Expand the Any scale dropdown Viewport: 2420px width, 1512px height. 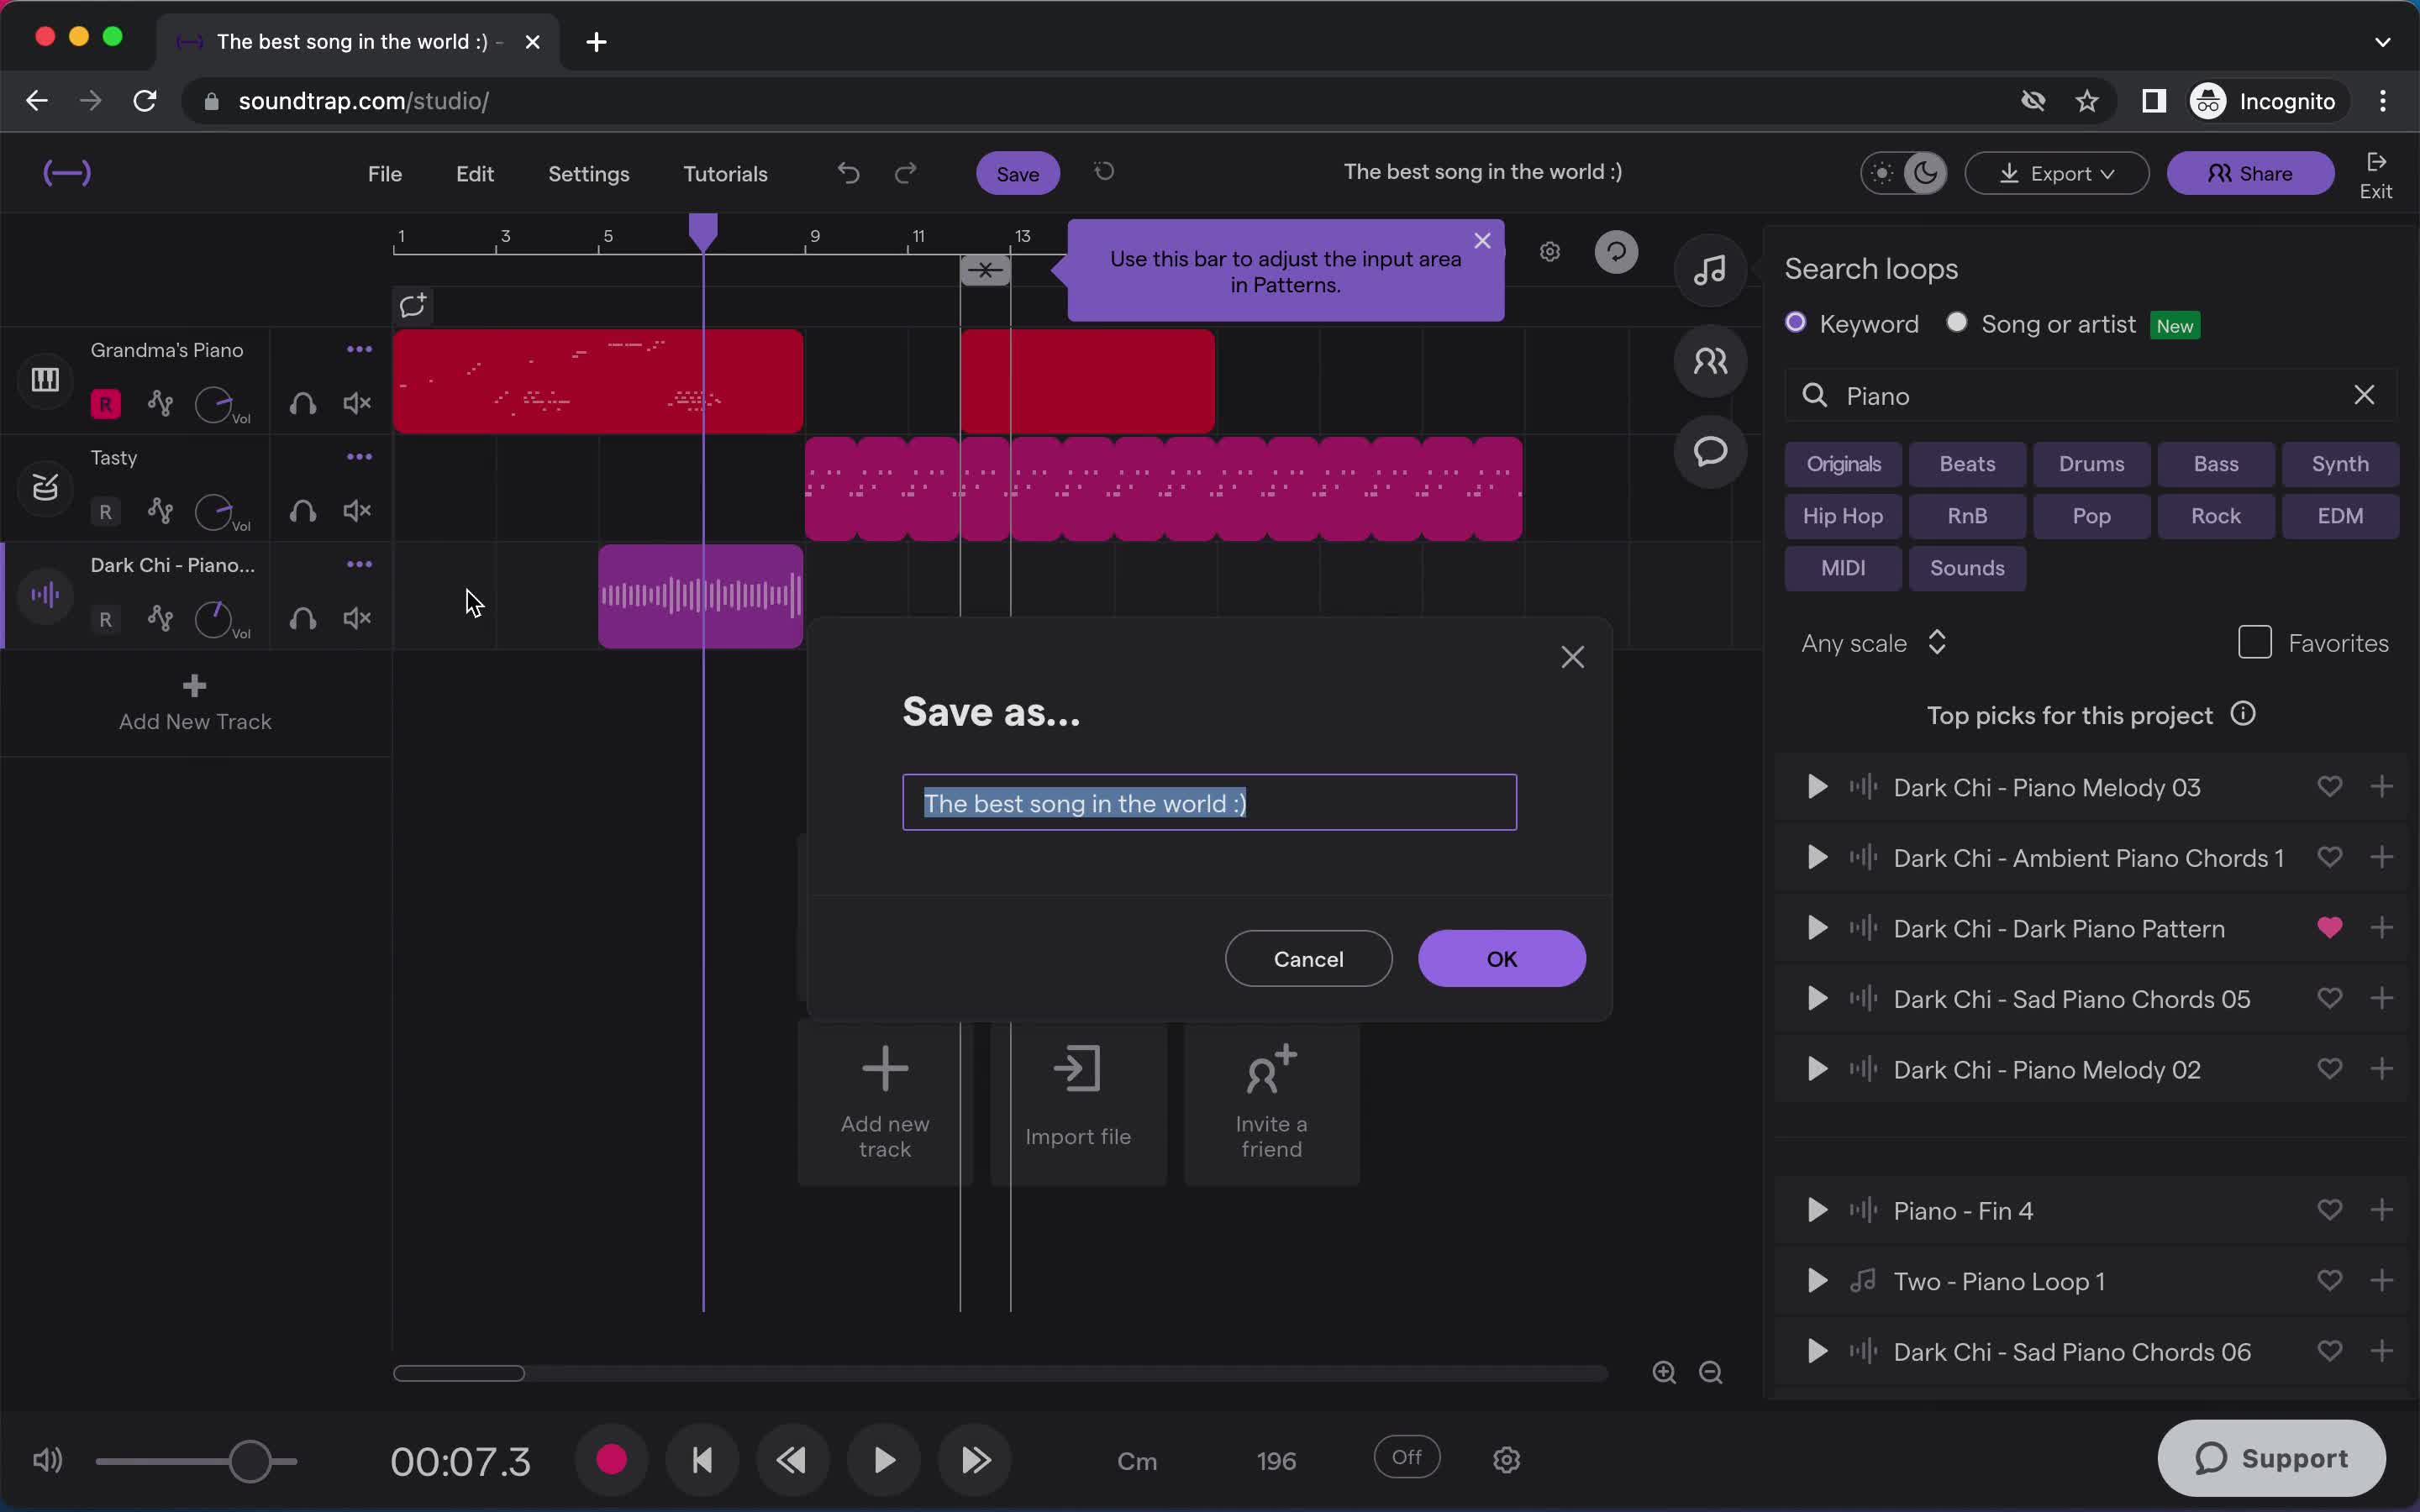pyautogui.click(x=1873, y=643)
